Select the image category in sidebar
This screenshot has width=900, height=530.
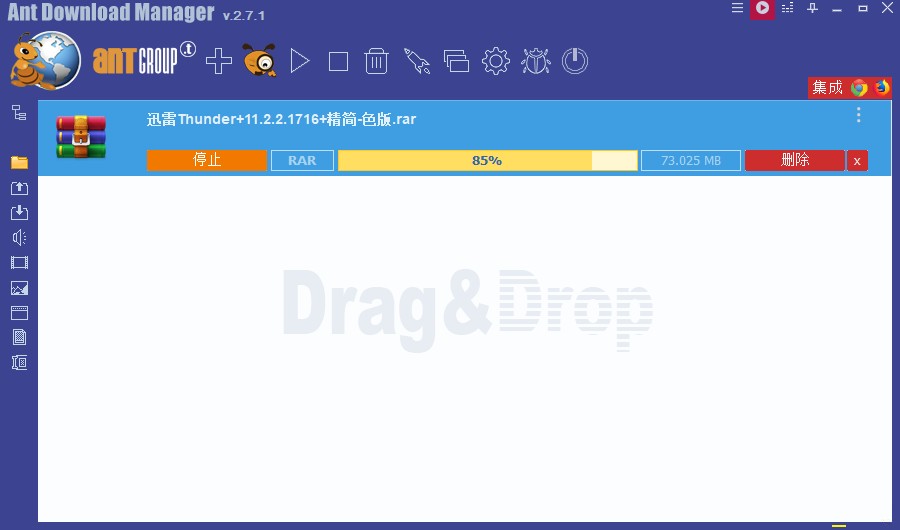point(19,288)
